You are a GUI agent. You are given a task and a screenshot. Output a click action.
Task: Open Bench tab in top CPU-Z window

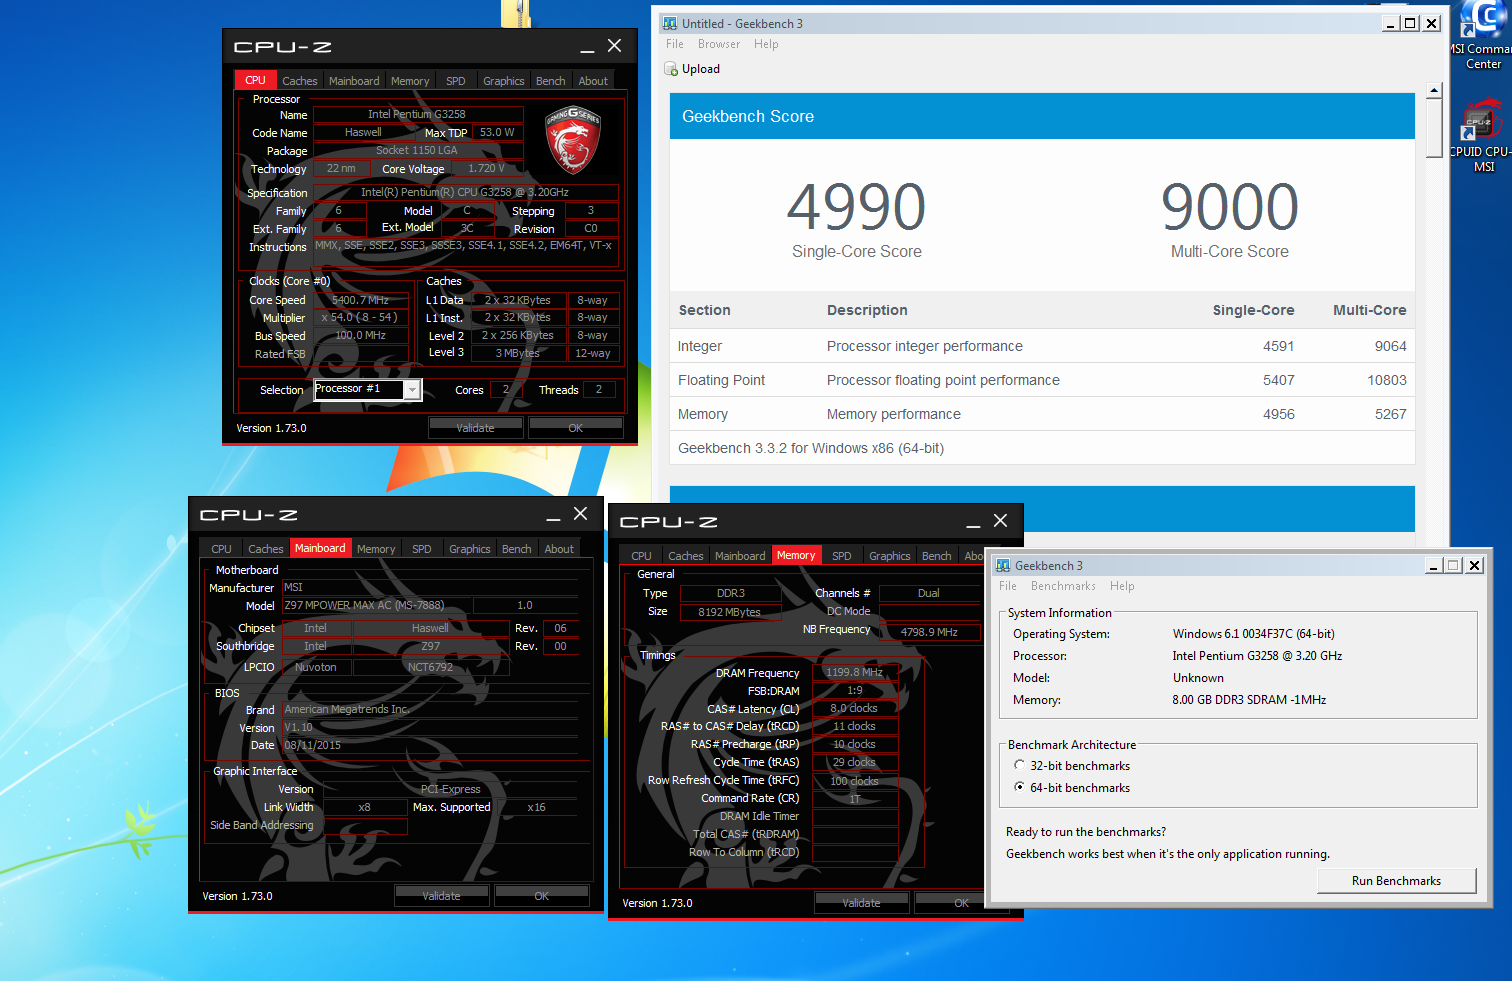click(x=550, y=81)
